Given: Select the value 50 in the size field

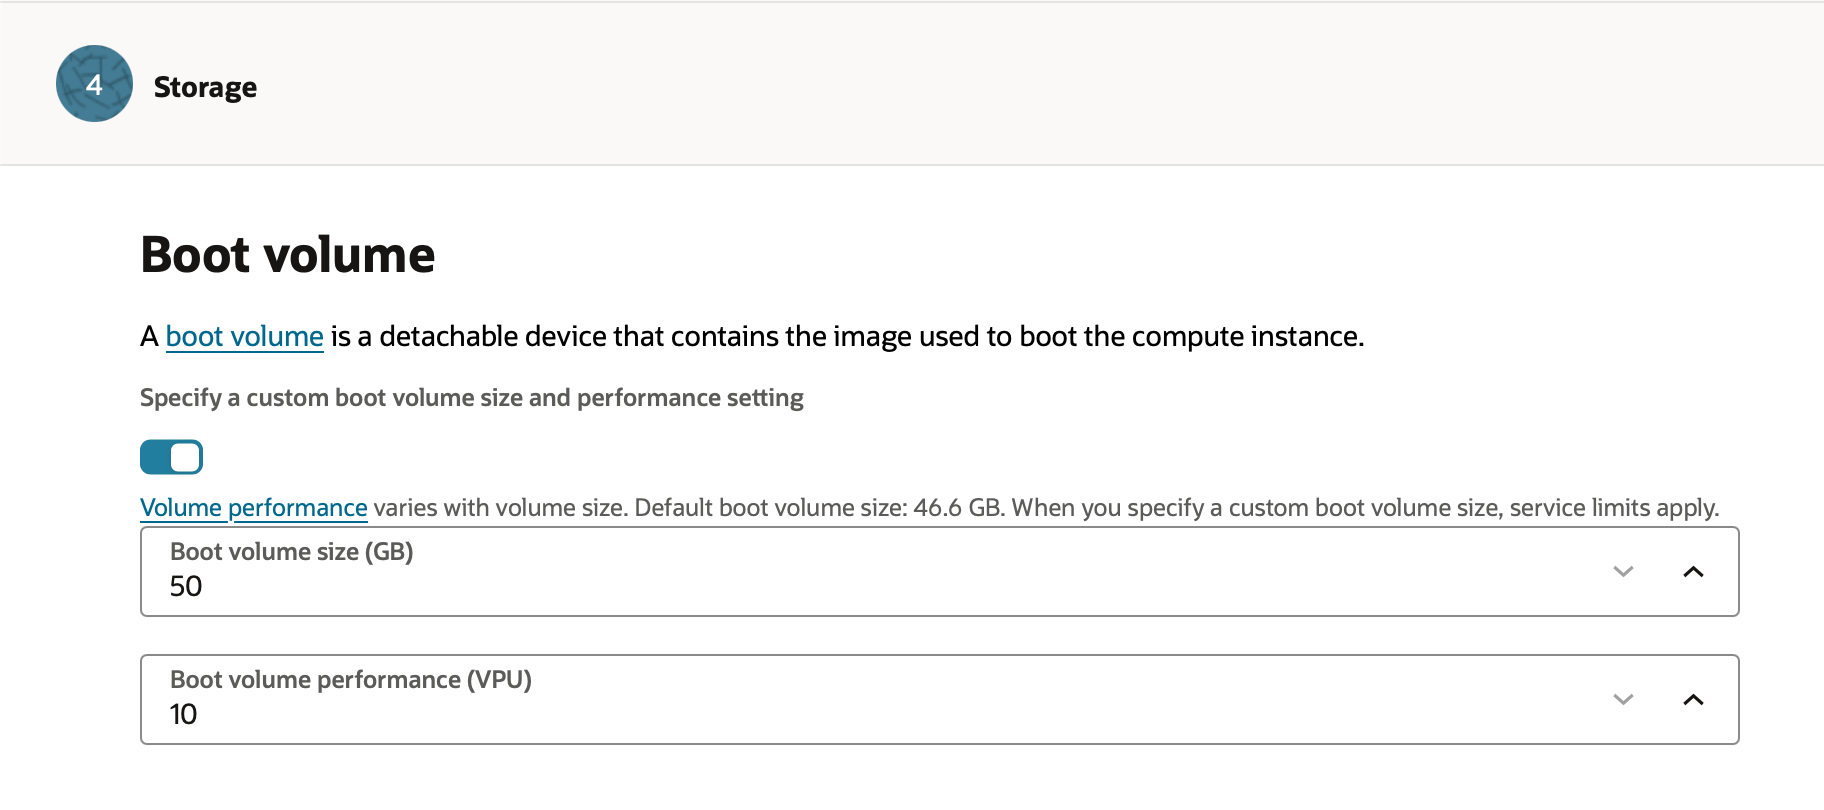Looking at the screenshot, I should point(186,587).
